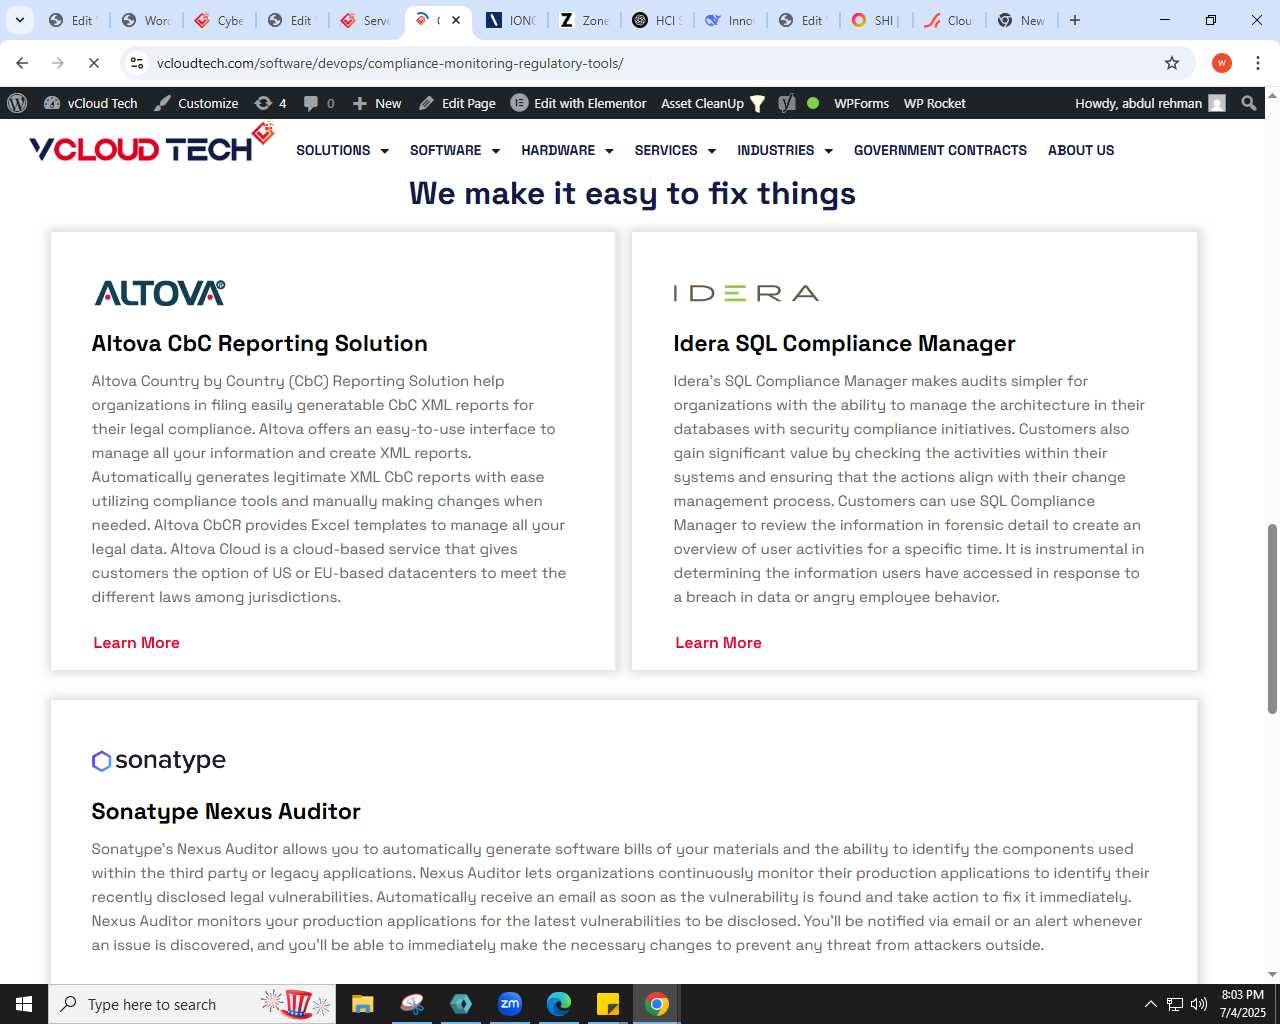
Task: Switch to the HCI browser tab
Action: (x=657, y=20)
